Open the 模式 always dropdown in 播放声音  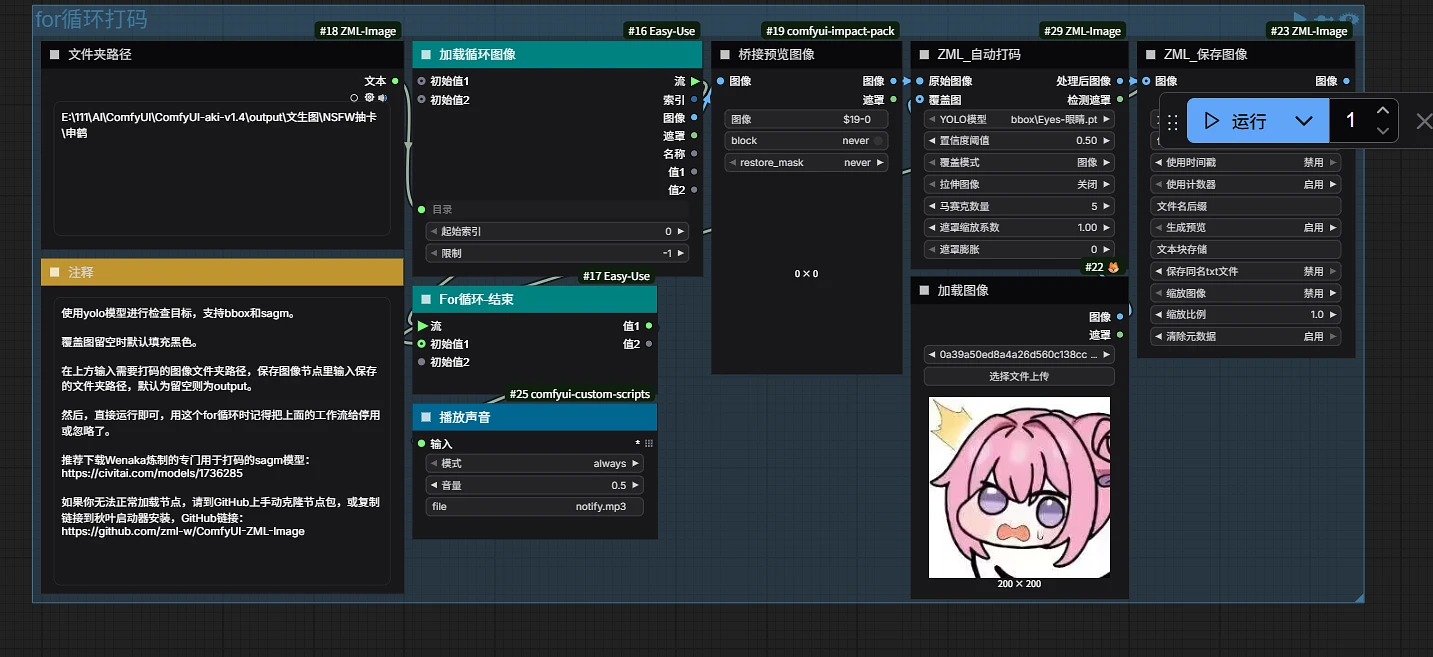tap(535, 464)
